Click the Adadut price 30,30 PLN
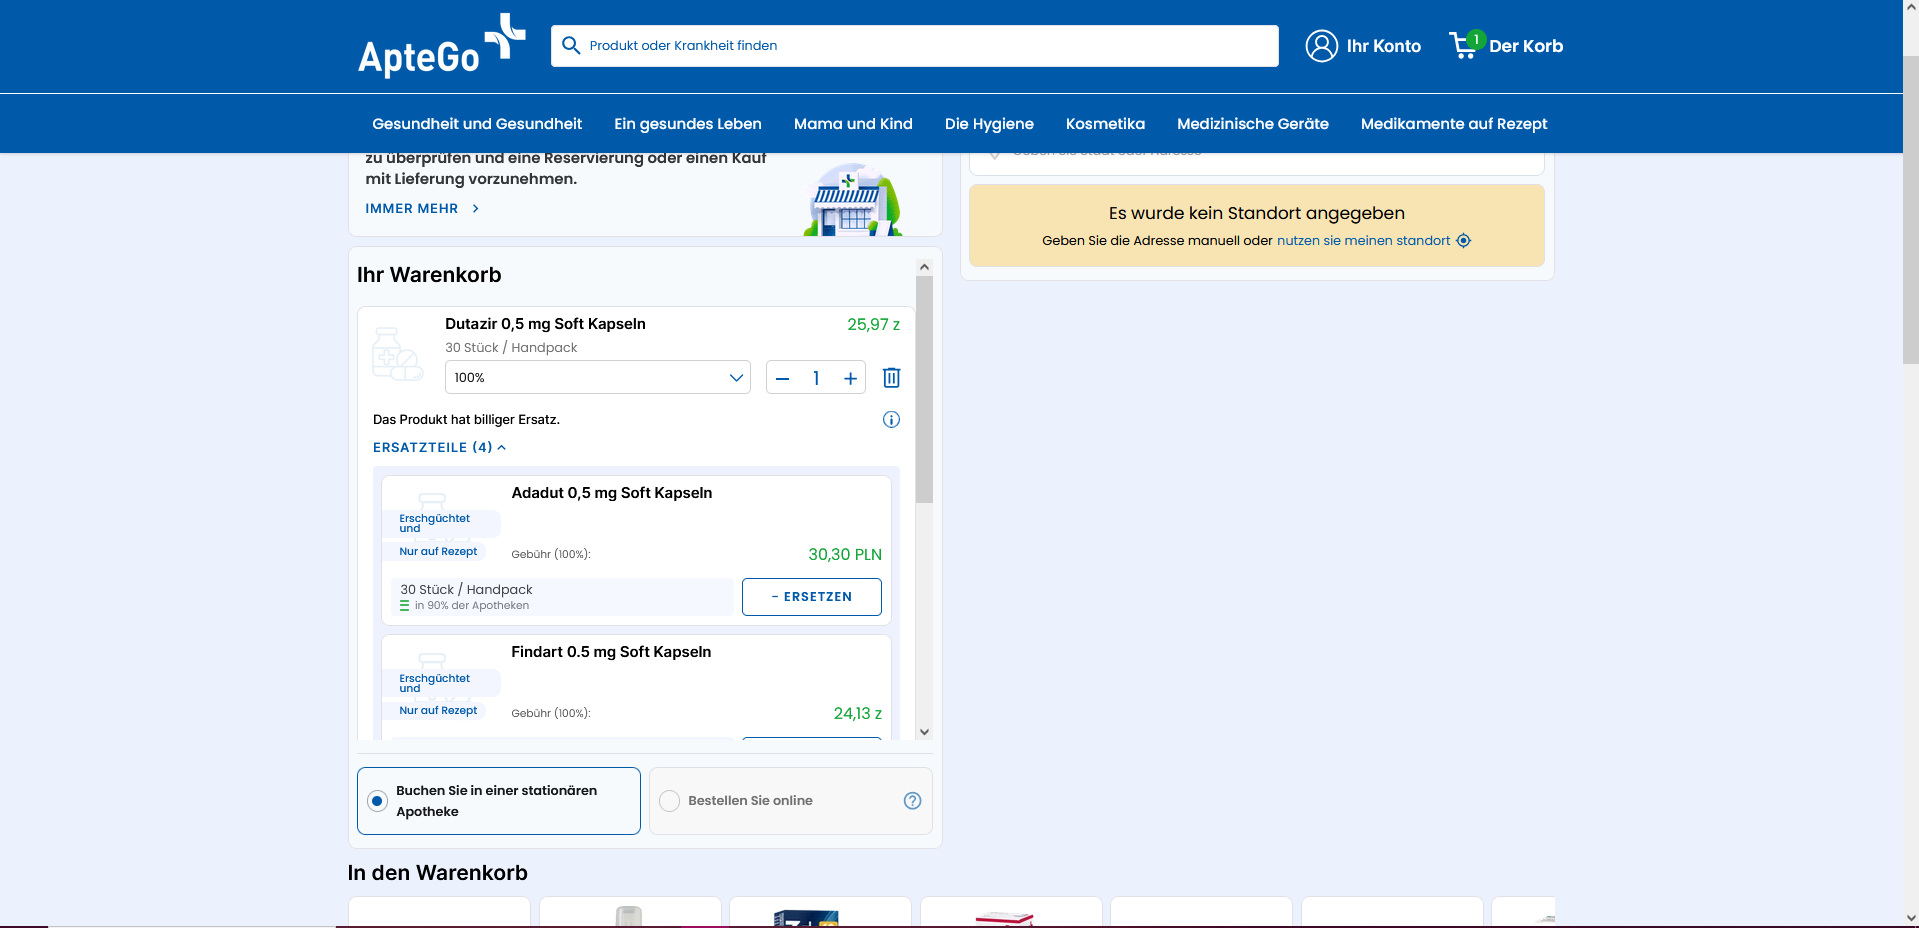This screenshot has height=928, width=1919. 845,554
